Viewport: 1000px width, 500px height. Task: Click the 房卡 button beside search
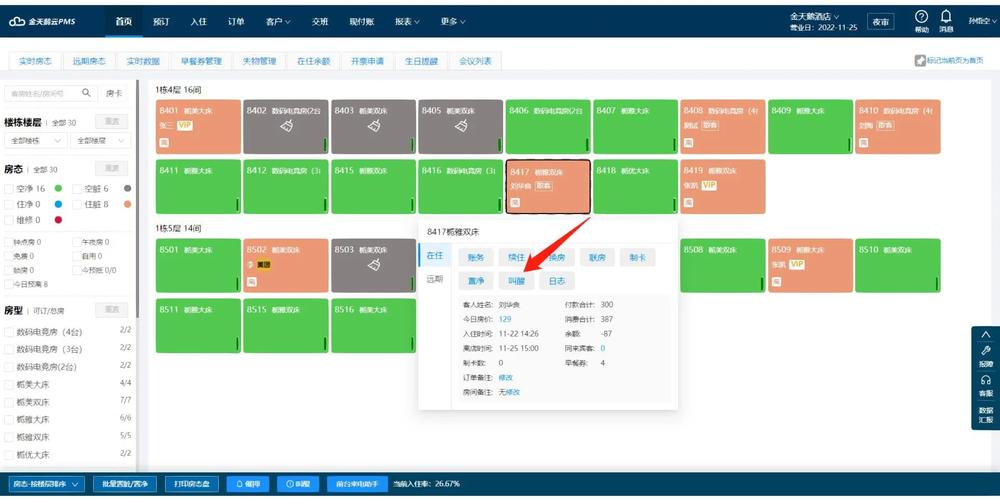point(114,93)
